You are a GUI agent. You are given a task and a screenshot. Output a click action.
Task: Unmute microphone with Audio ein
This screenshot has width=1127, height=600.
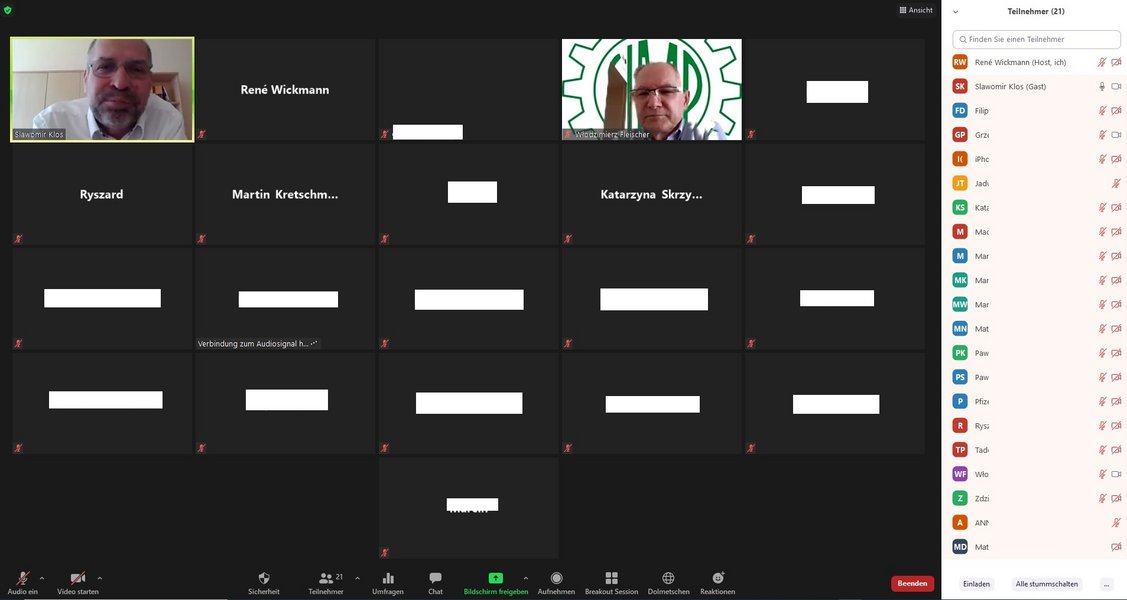click(x=23, y=579)
